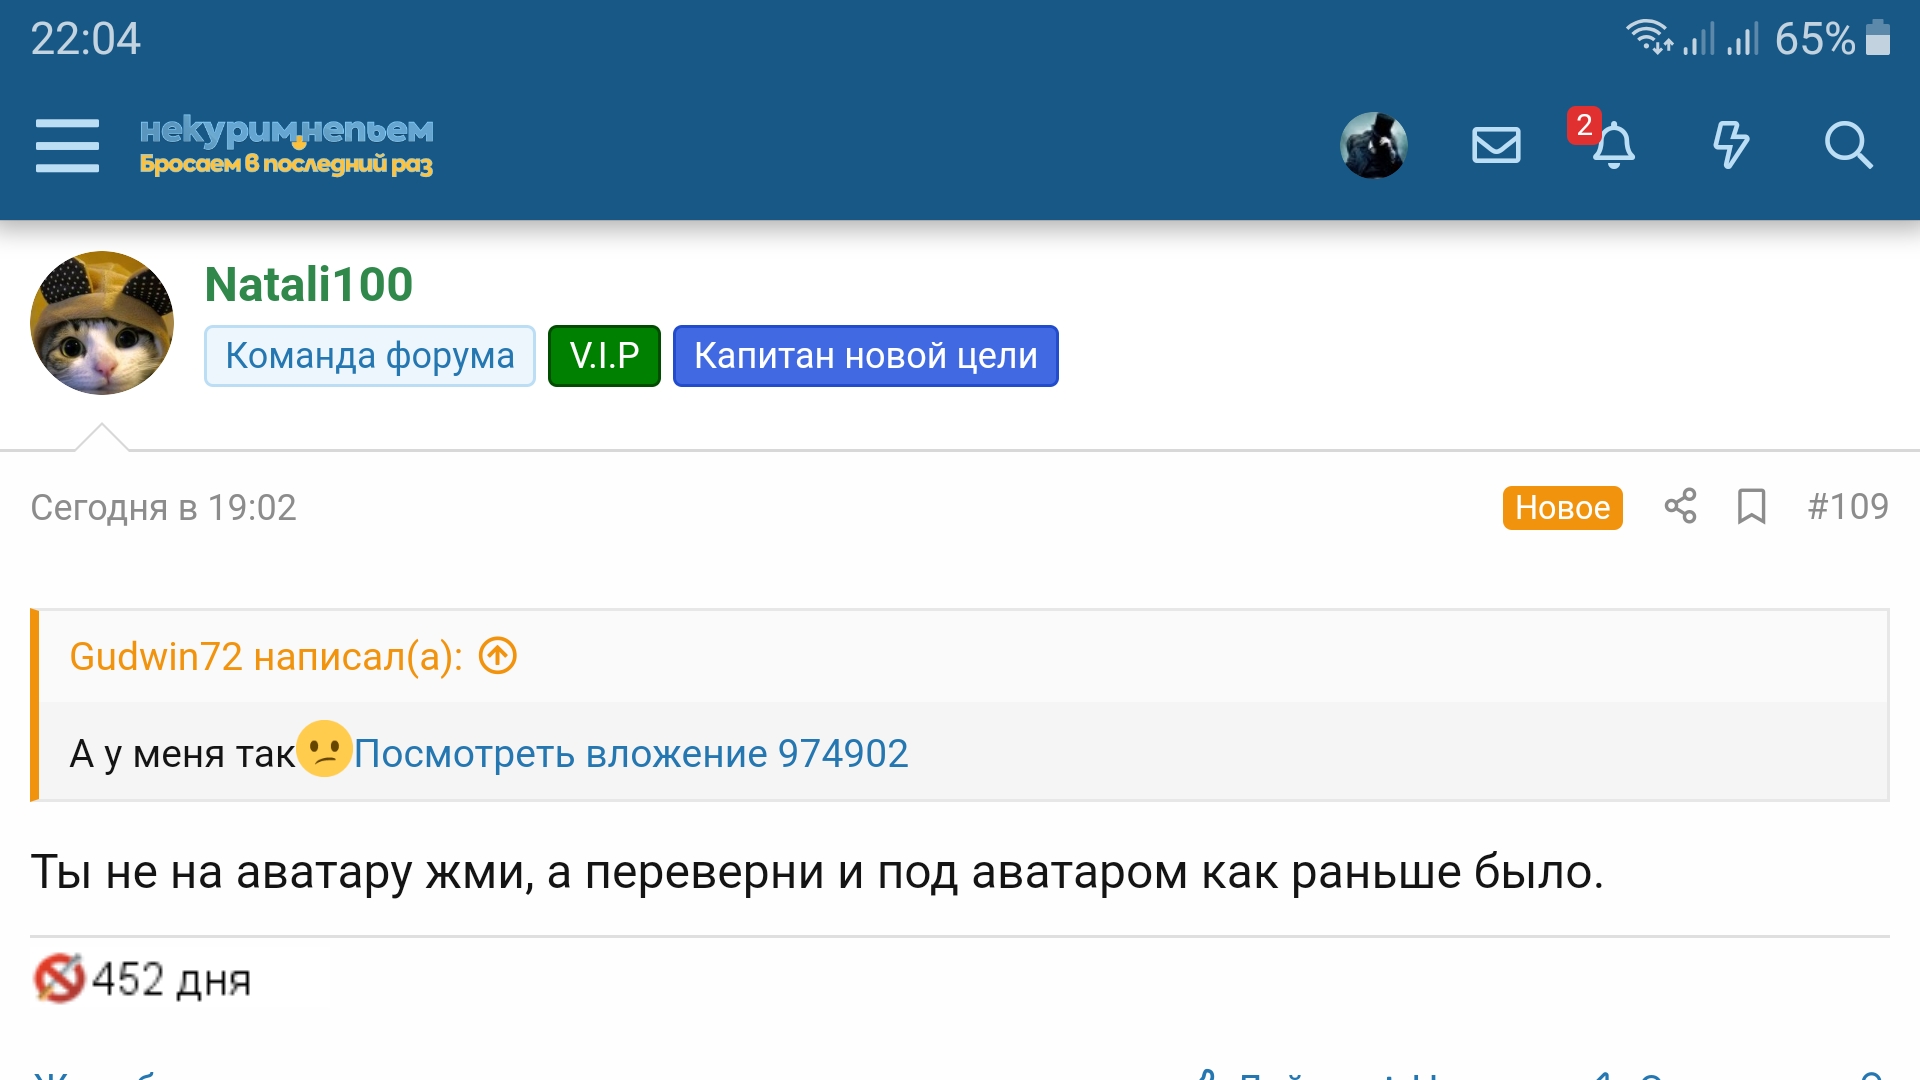The width and height of the screenshot is (1920, 1080).
Task: Open private messages envelope icon
Action: pyautogui.click(x=1496, y=146)
